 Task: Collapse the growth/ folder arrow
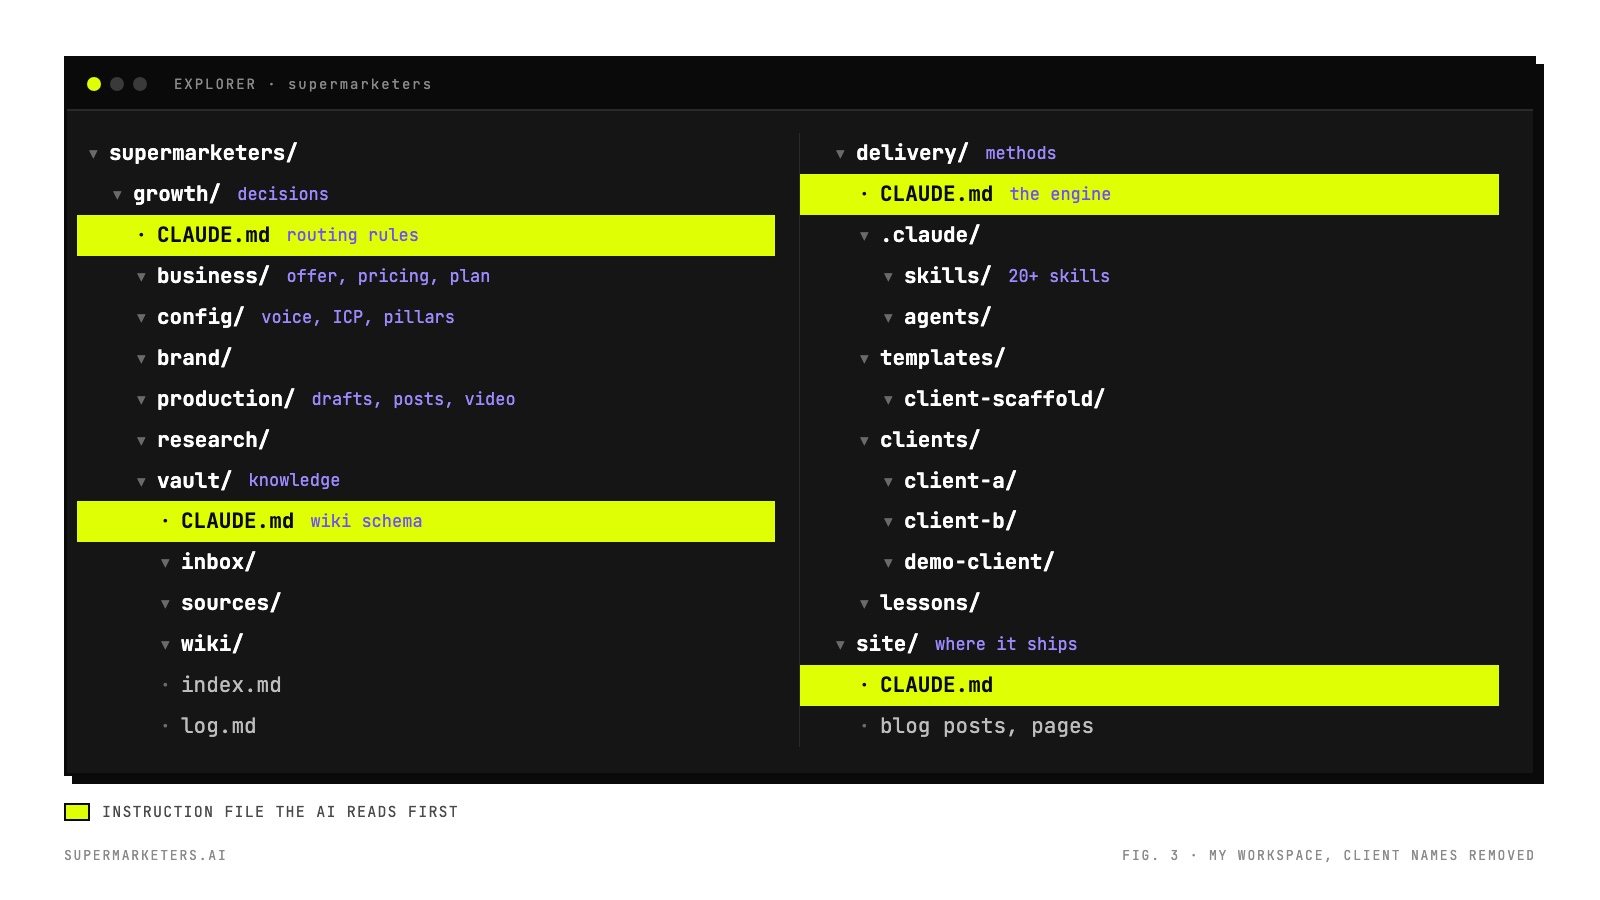[117, 195]
